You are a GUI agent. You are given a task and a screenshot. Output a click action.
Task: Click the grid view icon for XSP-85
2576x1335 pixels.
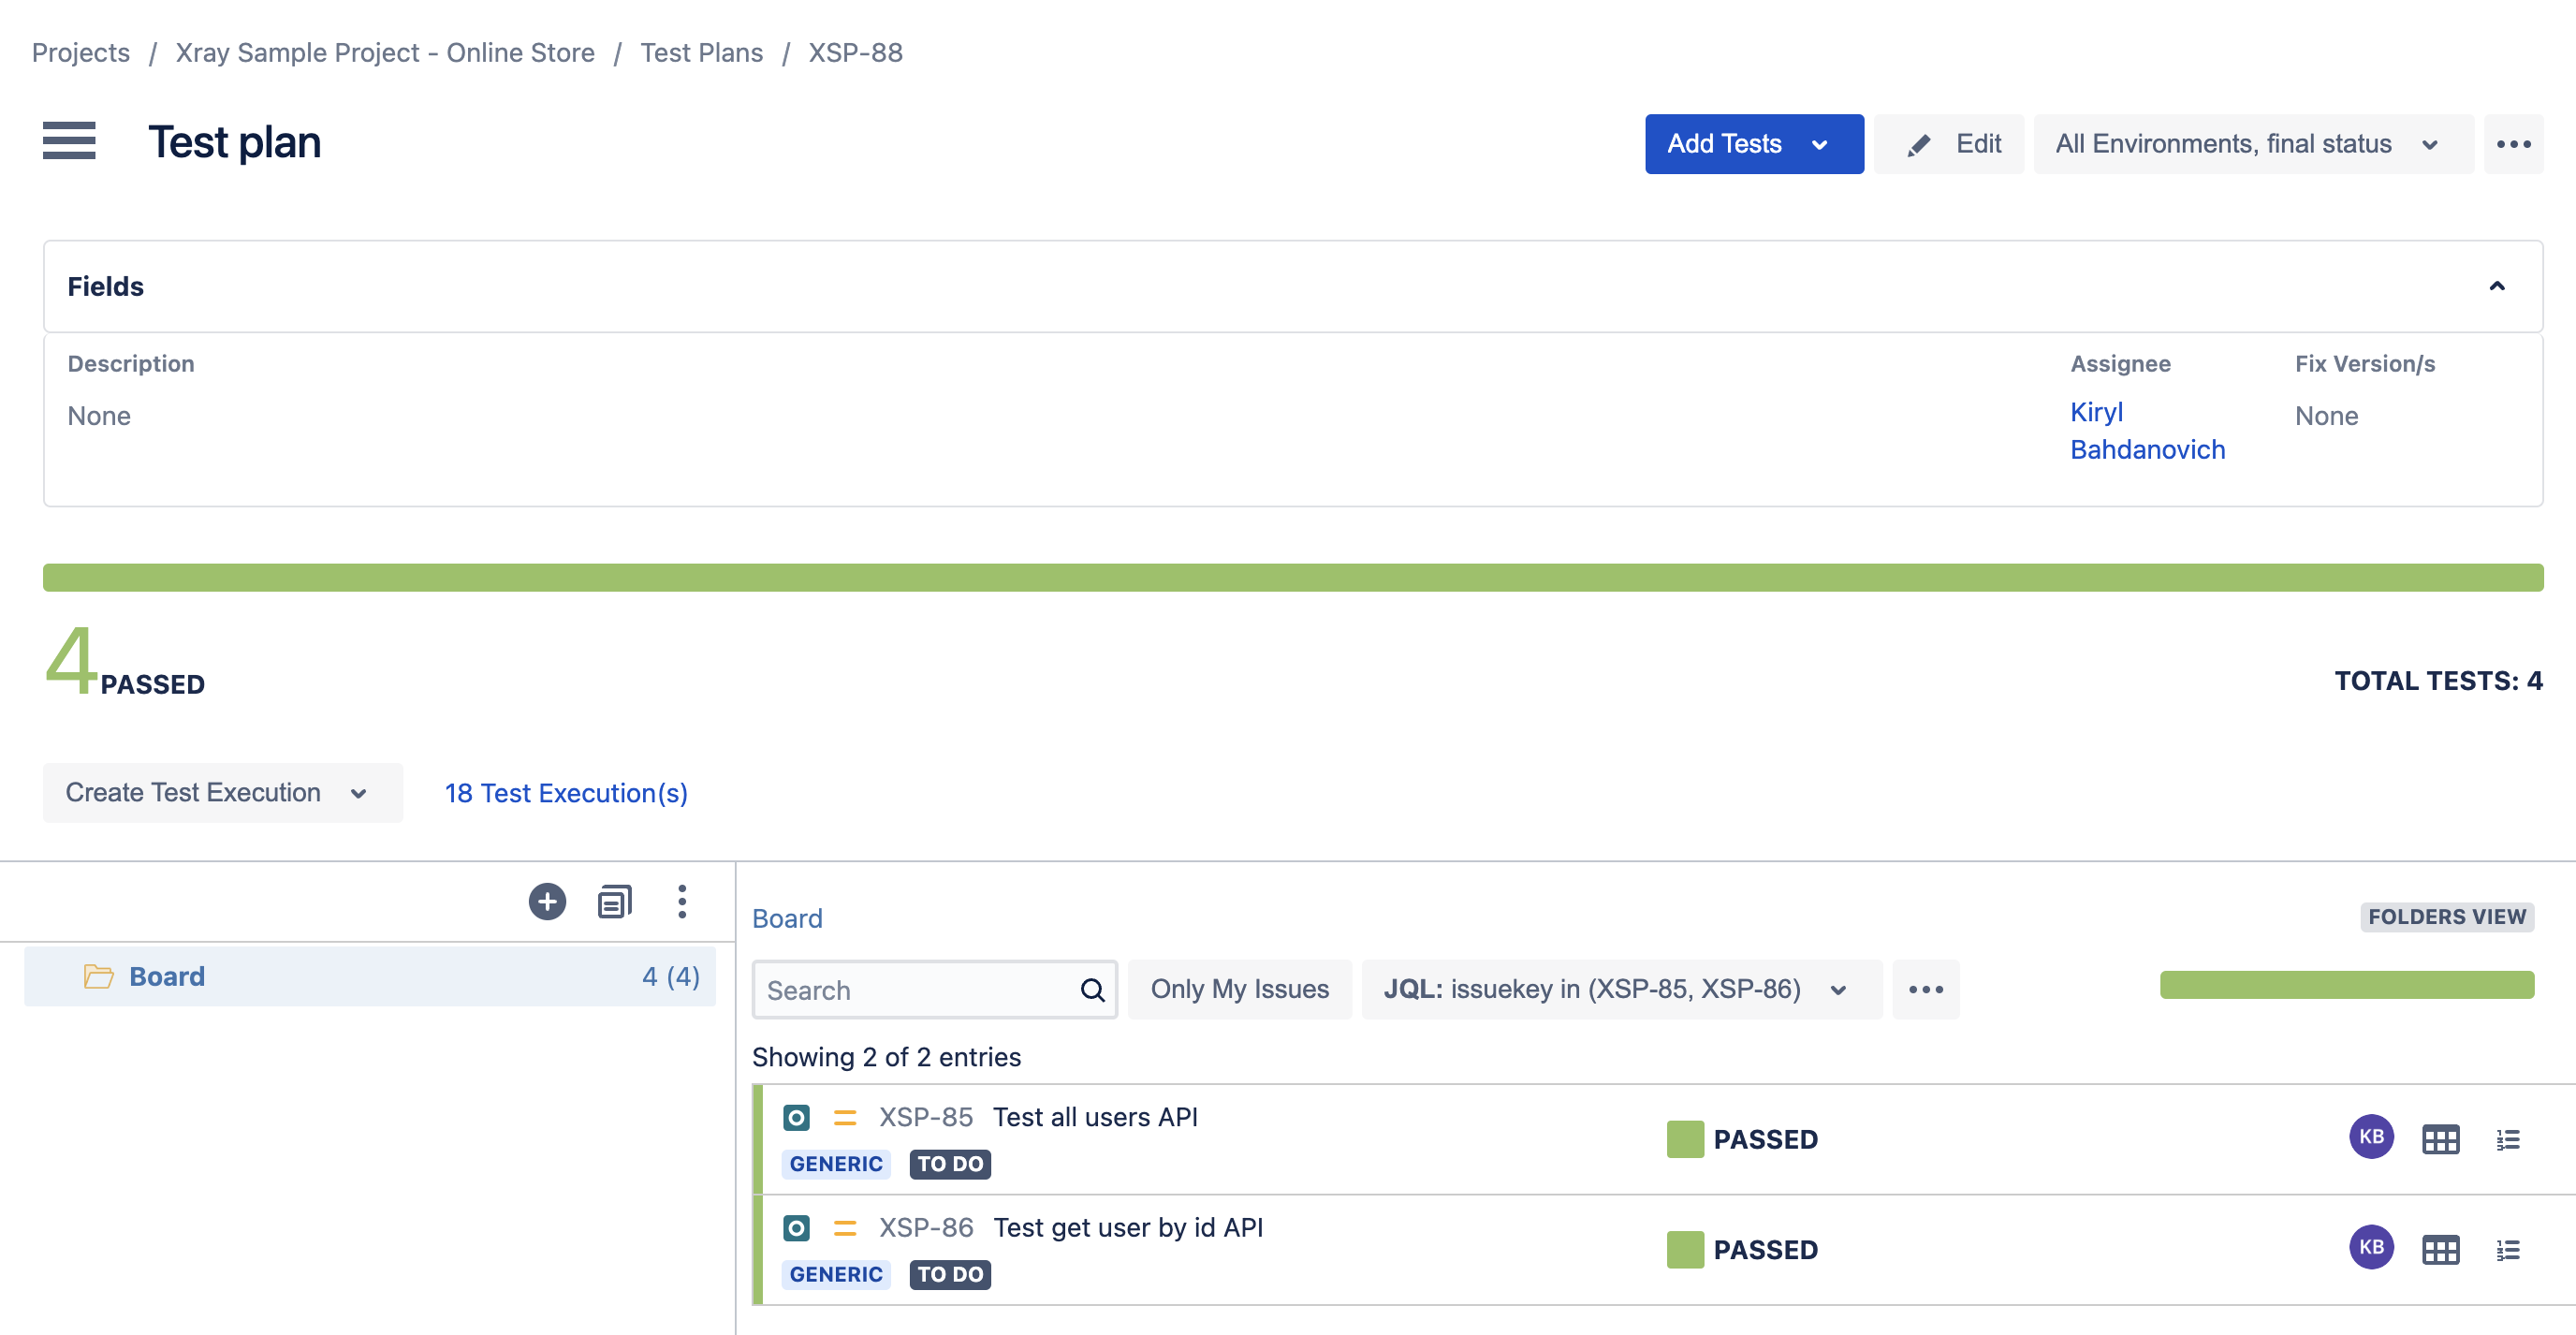tap(2438, 1139)
